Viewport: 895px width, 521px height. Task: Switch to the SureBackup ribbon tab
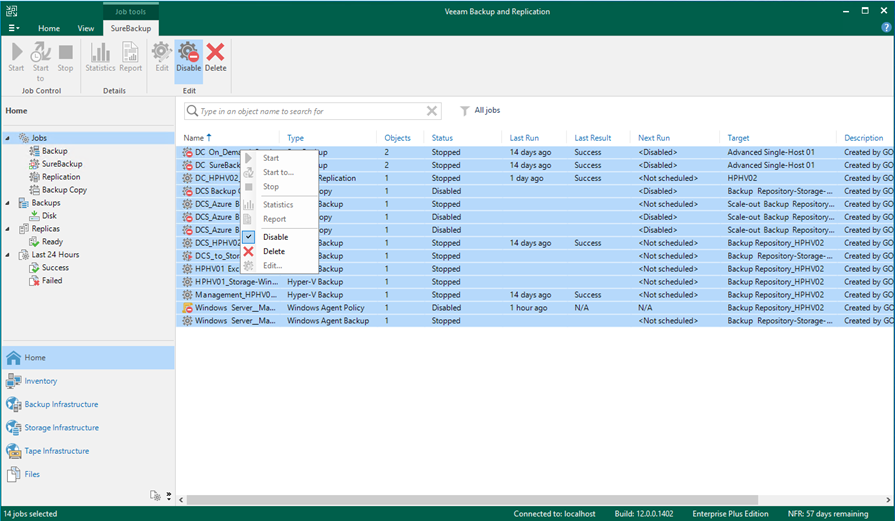131,28
